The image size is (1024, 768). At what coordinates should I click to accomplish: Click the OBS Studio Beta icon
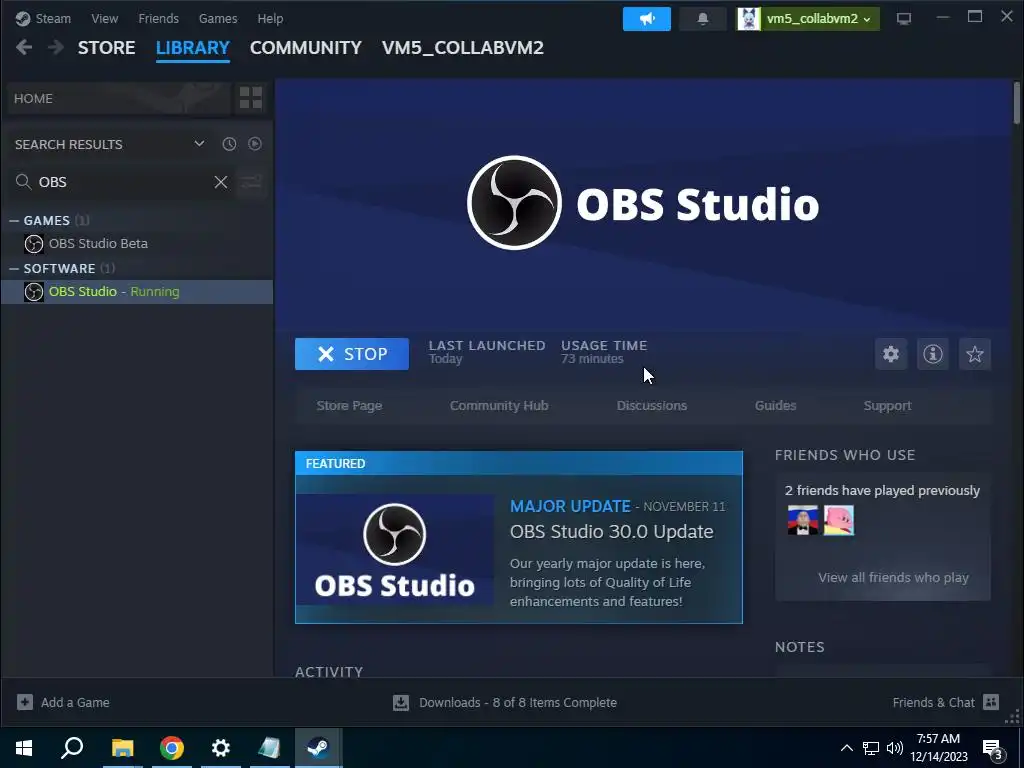34,244
